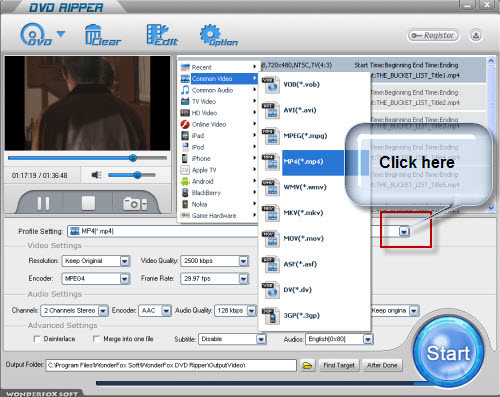Click the volume slider handle
This screenshot has height=397, width=500.
[137, 175]
